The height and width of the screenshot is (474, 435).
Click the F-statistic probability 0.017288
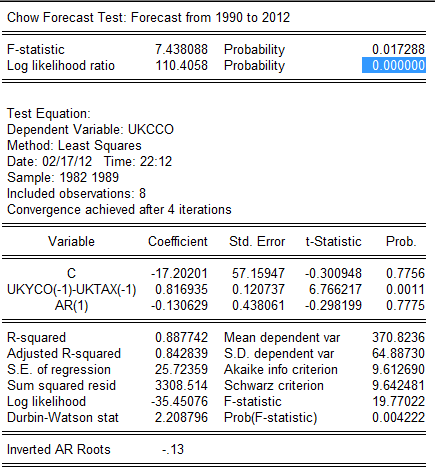point(398,49)
